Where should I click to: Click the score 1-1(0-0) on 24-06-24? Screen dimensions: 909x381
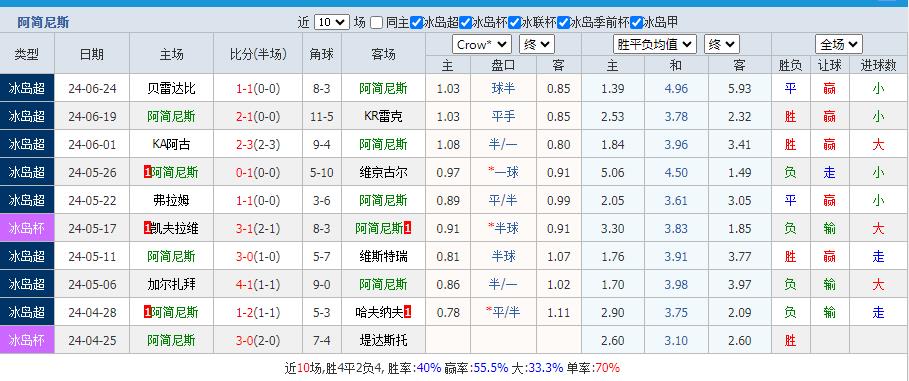pos(258,89)
